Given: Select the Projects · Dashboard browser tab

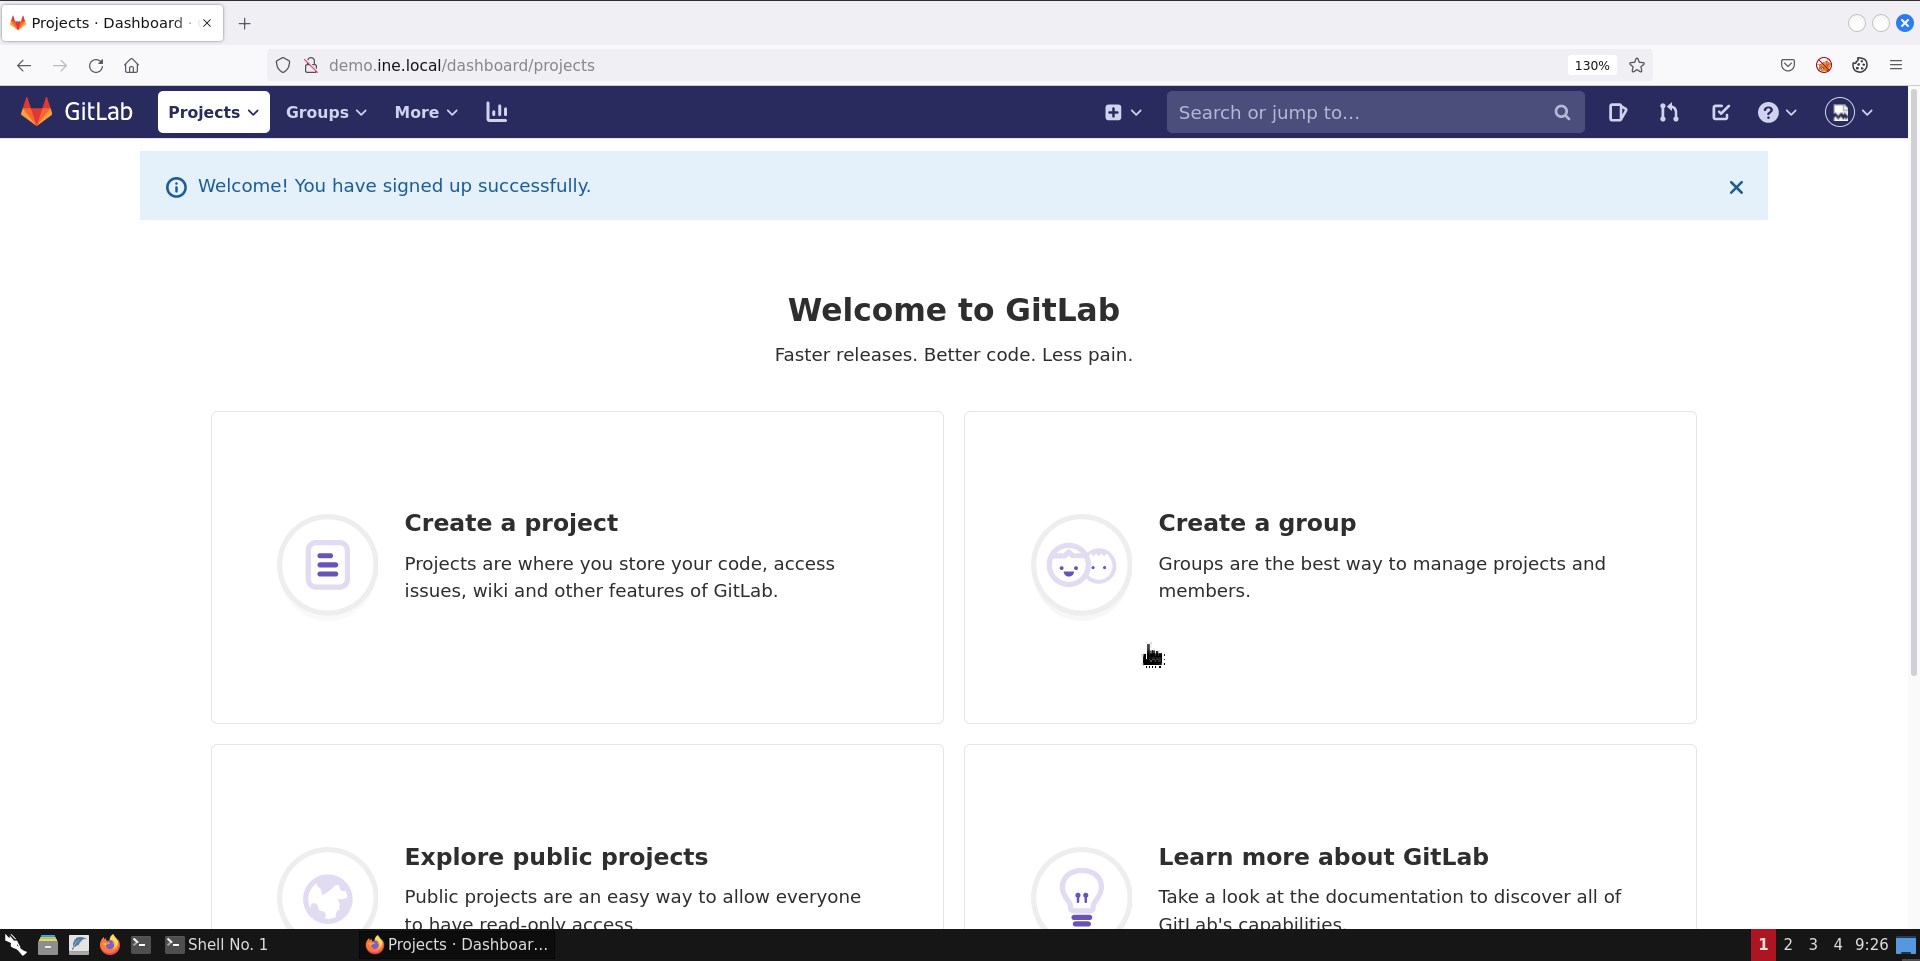Looking at the screenshot, I should 112,23.
